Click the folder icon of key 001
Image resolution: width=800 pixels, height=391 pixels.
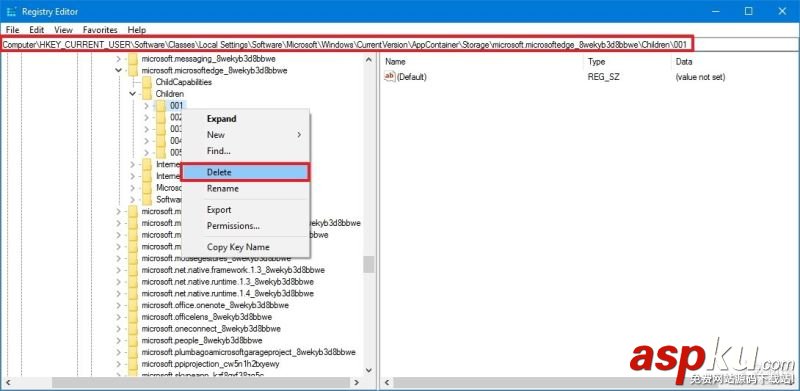coord(161,106)
